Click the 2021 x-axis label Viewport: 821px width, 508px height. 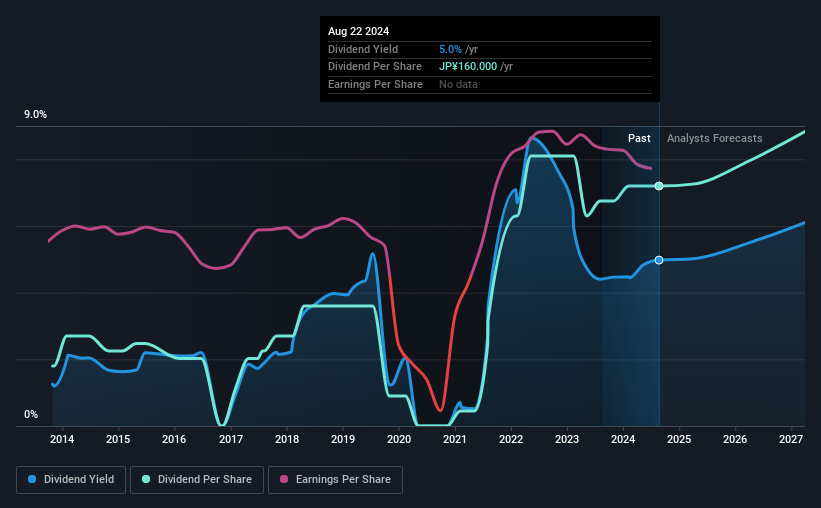point(454,439)
